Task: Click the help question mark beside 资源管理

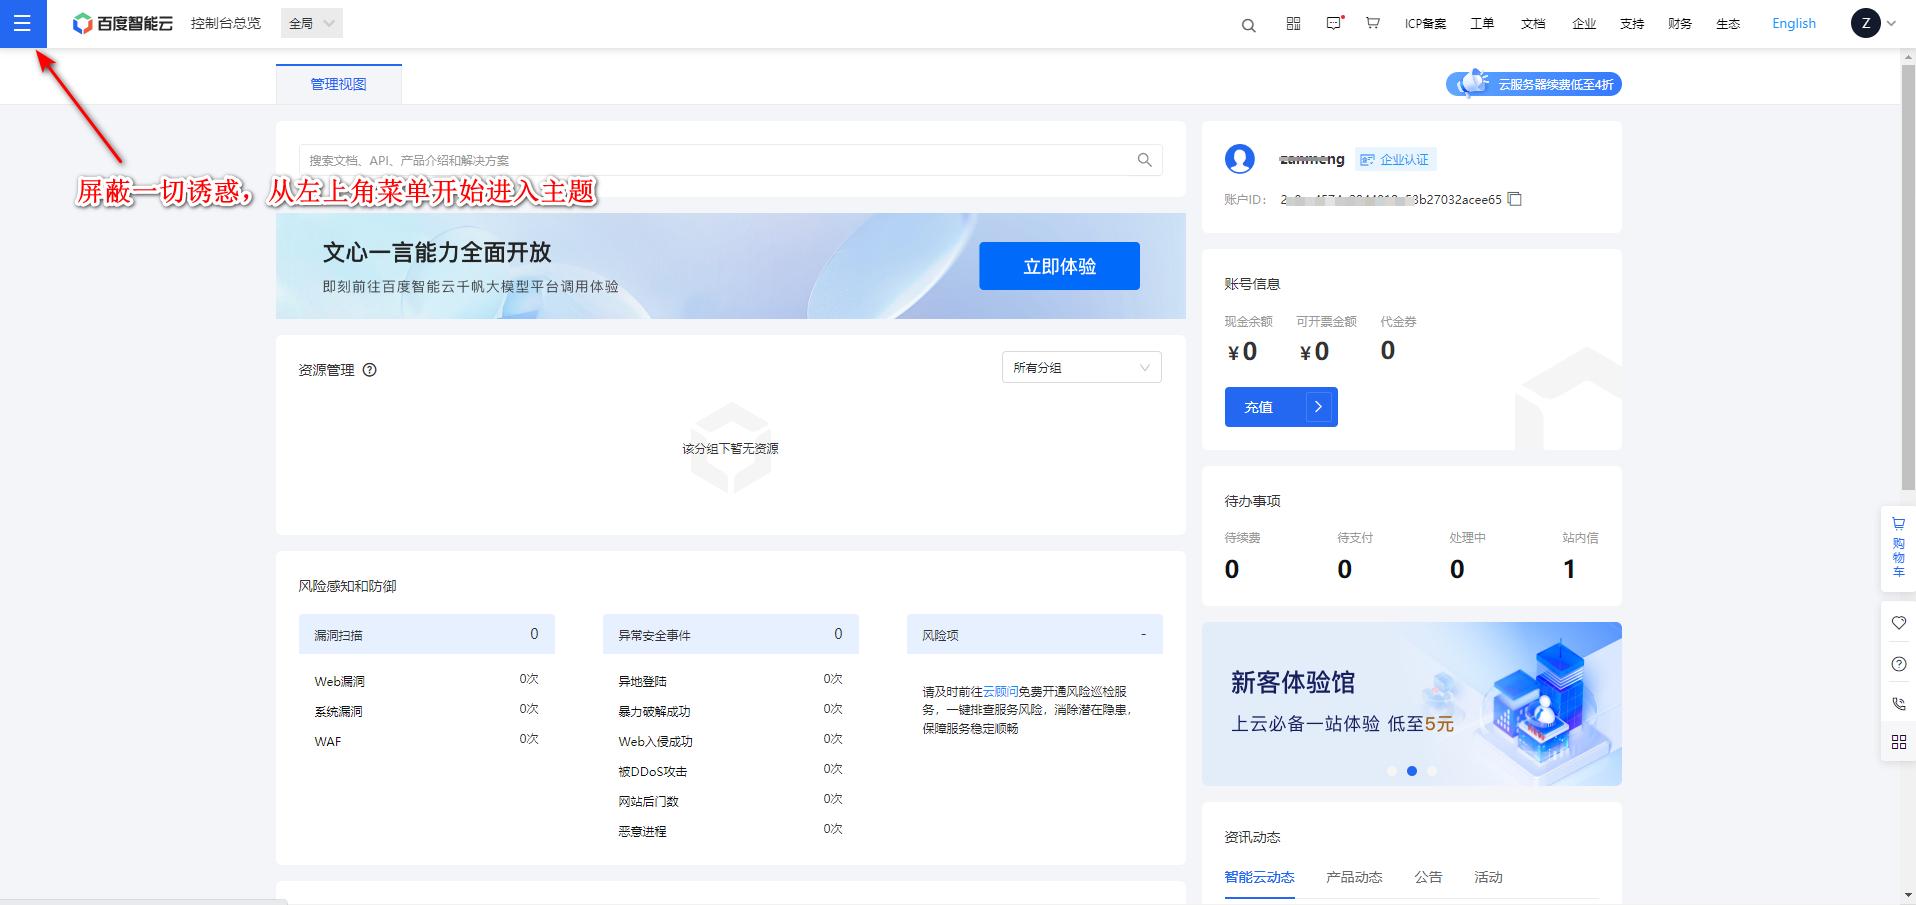Action: pyautogui.click(x=369, y=370)
